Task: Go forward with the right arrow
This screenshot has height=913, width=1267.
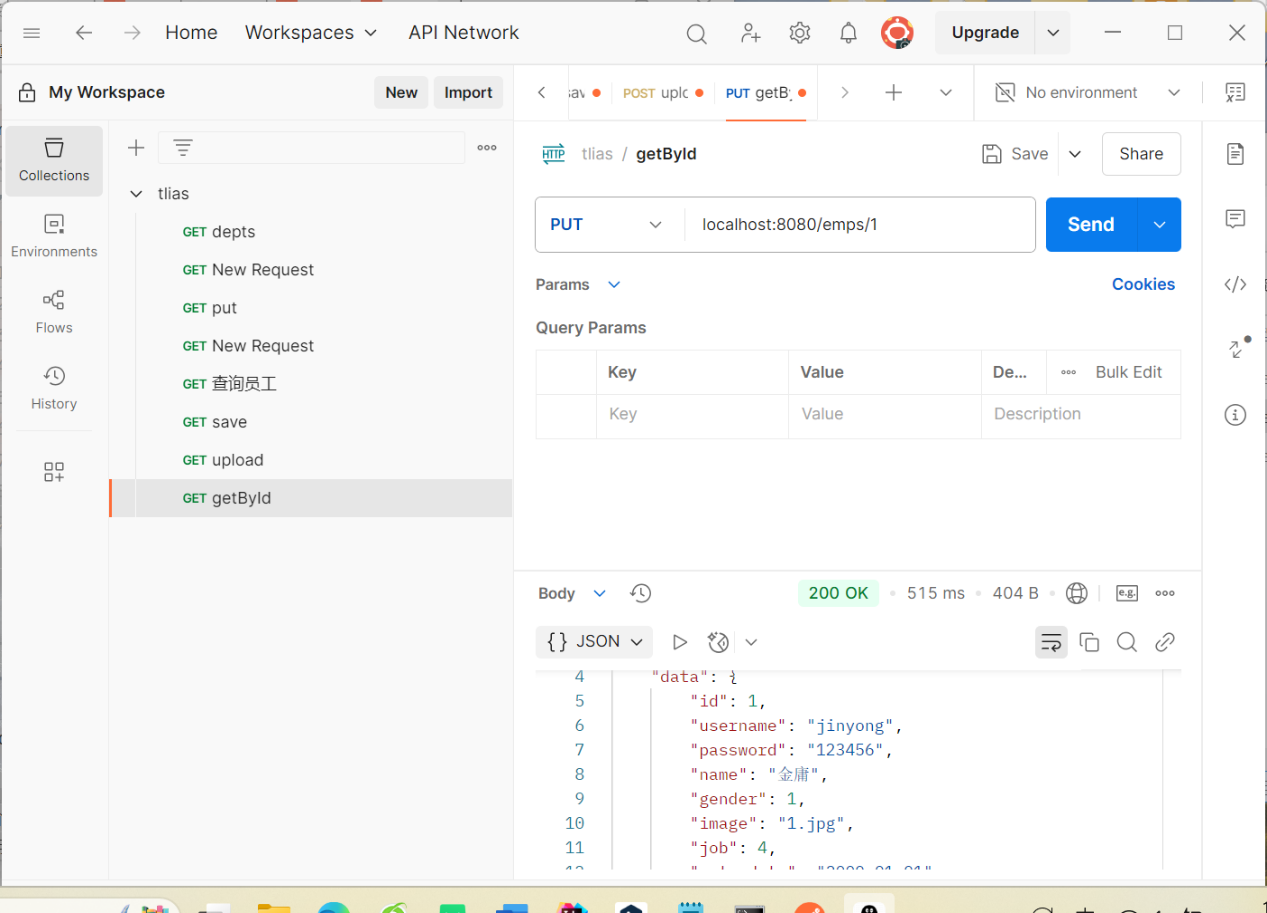Action: [132, 33]
